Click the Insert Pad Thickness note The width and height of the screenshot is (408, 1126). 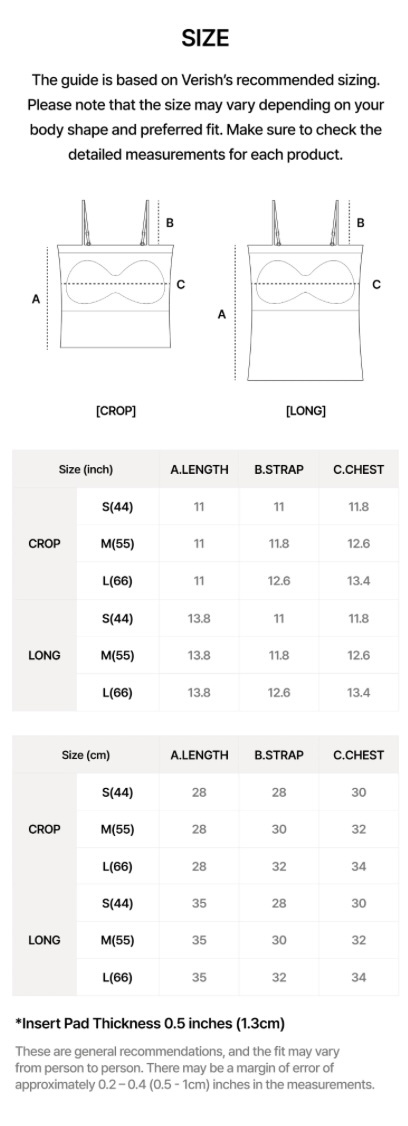click(150, 1023)
